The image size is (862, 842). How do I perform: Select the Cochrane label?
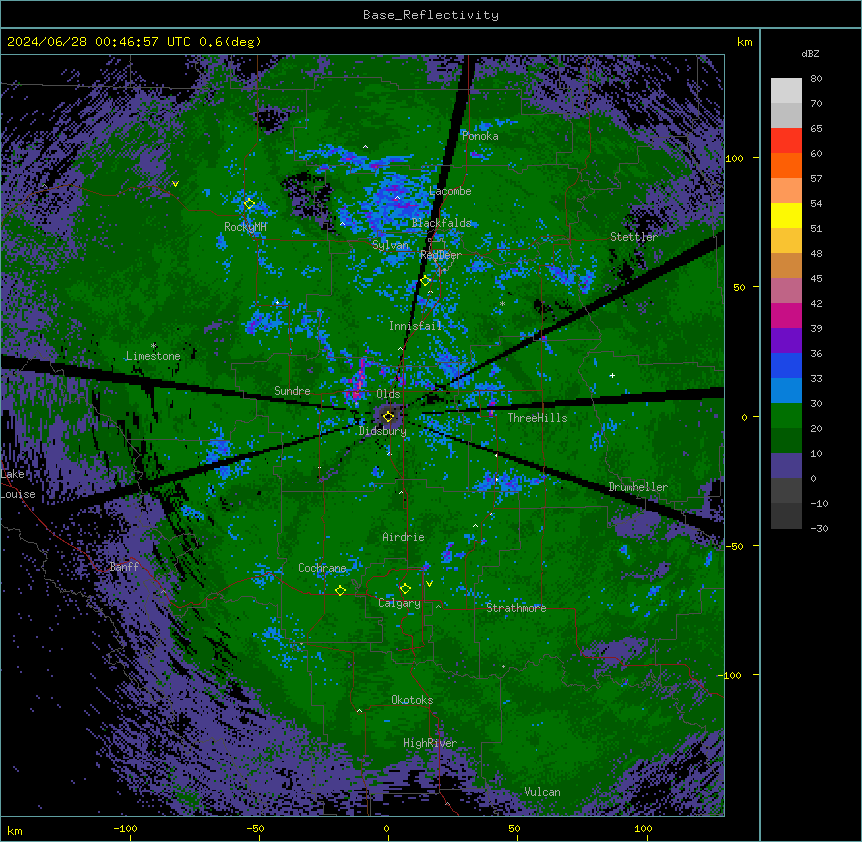pyautogui.click(x=322, y=568)
